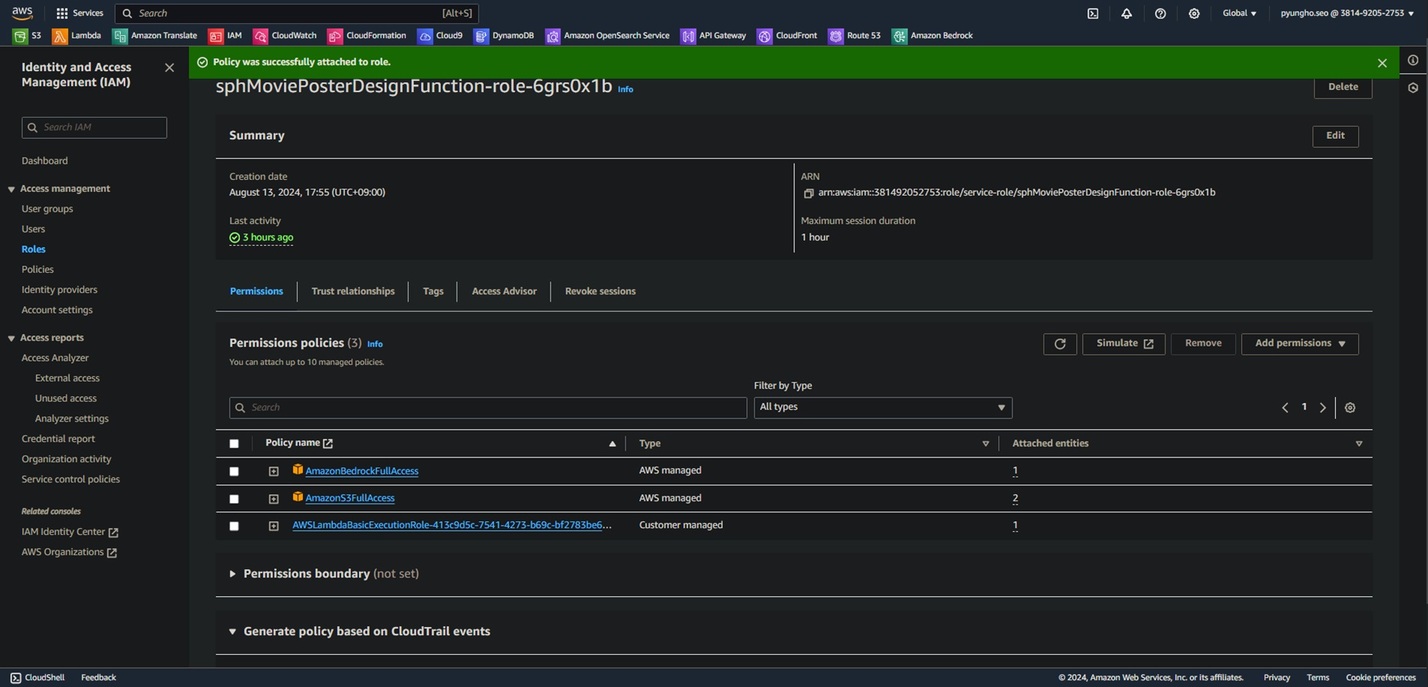
Task: Expand the AmazonS3FullAccess policy details
Action: (273, 499)
